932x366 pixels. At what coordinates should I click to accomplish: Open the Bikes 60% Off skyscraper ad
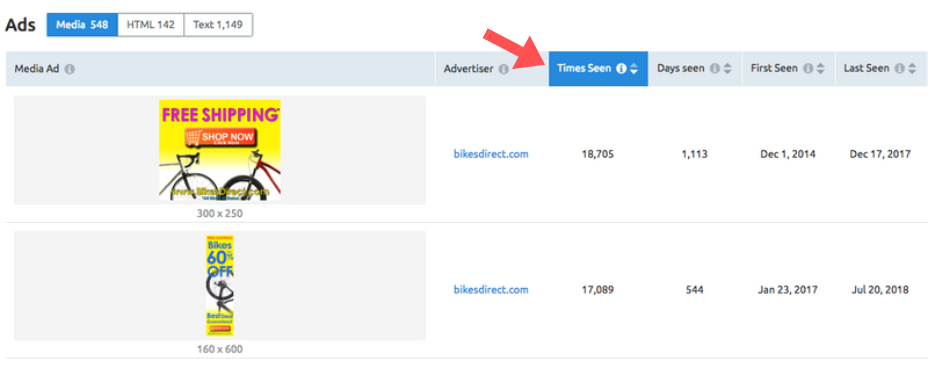pos(220,286)
